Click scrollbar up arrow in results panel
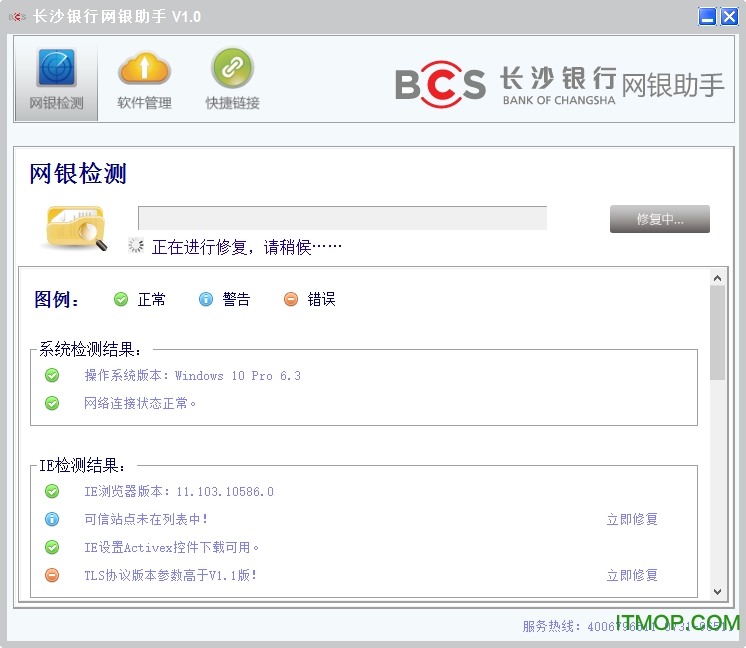The width and height of the screenshot is (746, 648). 717,278
